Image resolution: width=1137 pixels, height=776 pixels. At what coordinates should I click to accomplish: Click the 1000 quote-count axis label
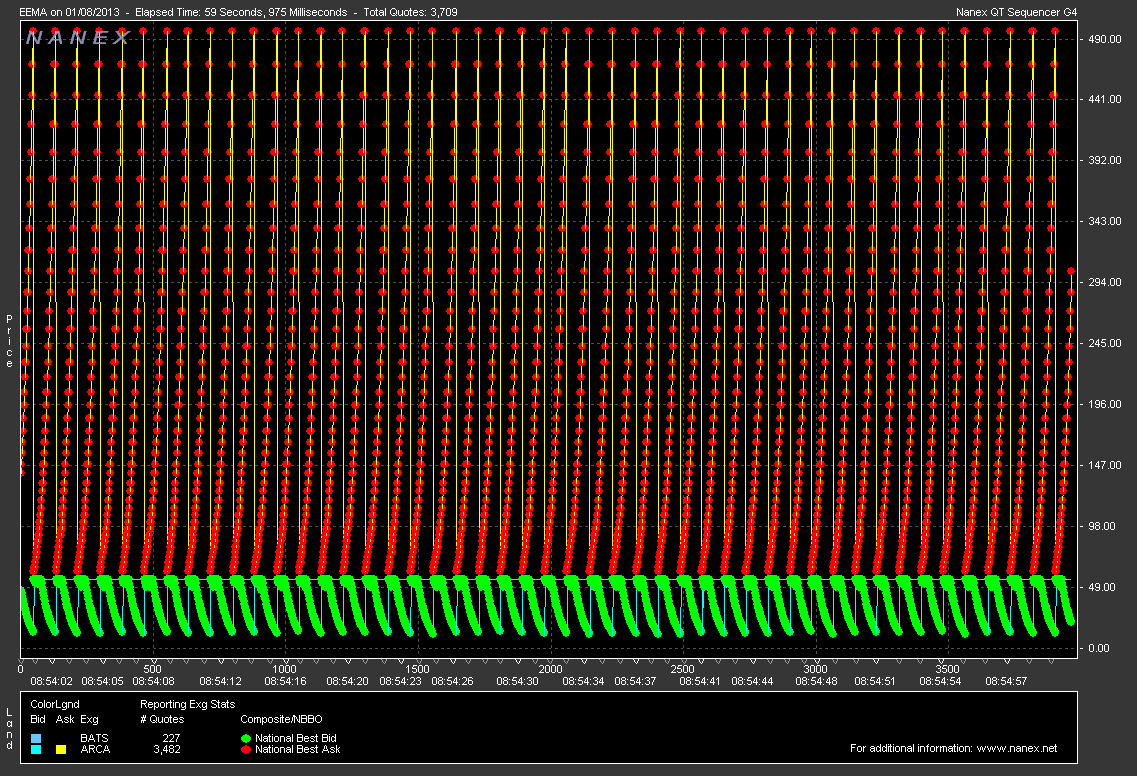point(285,669)
